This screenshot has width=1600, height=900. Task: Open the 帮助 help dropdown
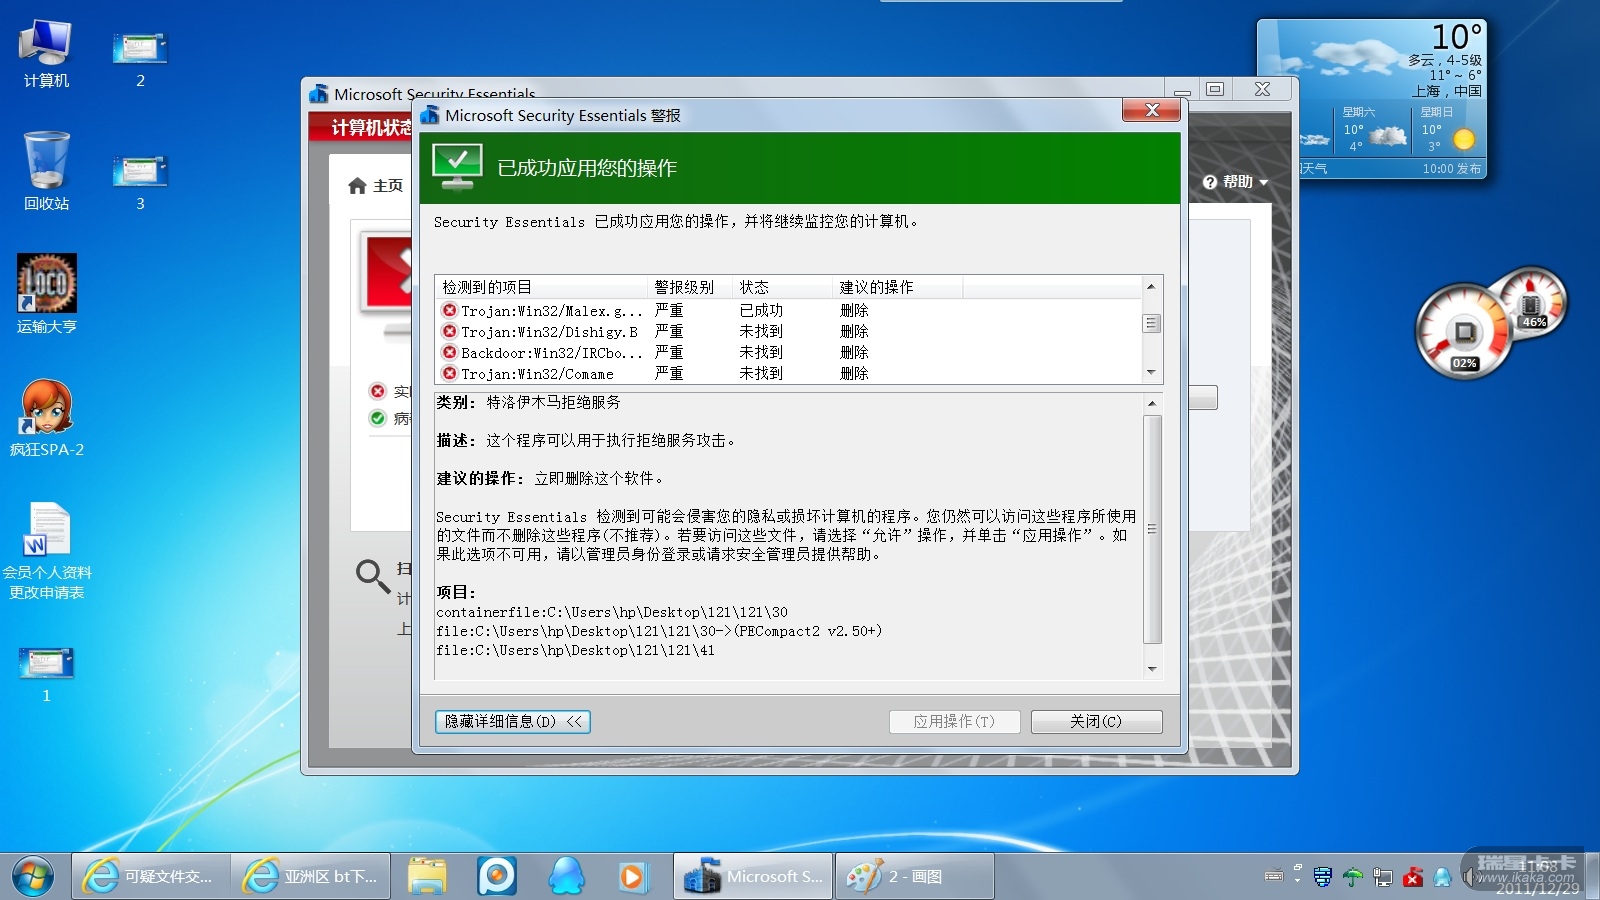coord(1236,182)
